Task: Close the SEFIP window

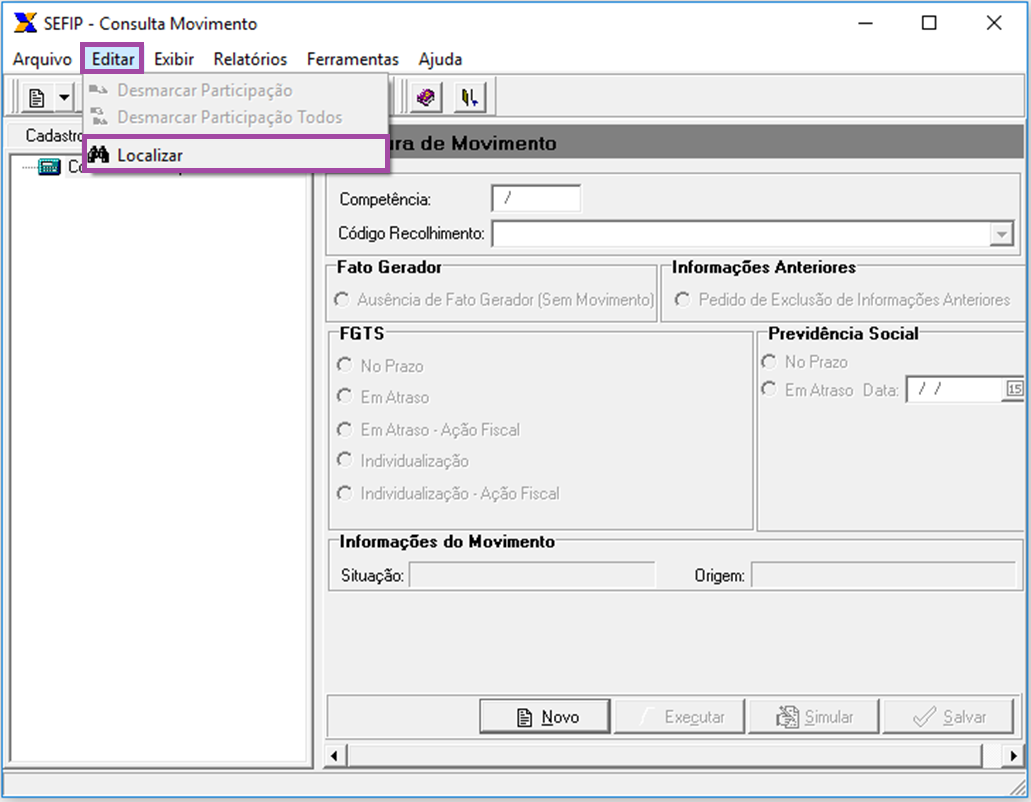Action: 994,23
